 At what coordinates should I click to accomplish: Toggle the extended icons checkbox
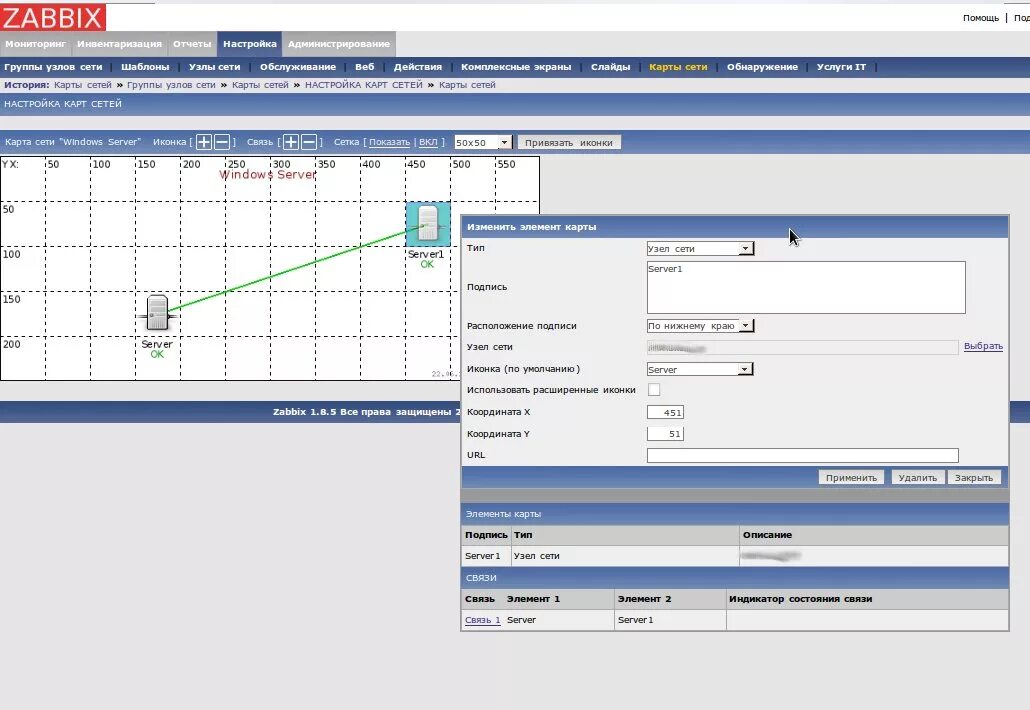654,389
